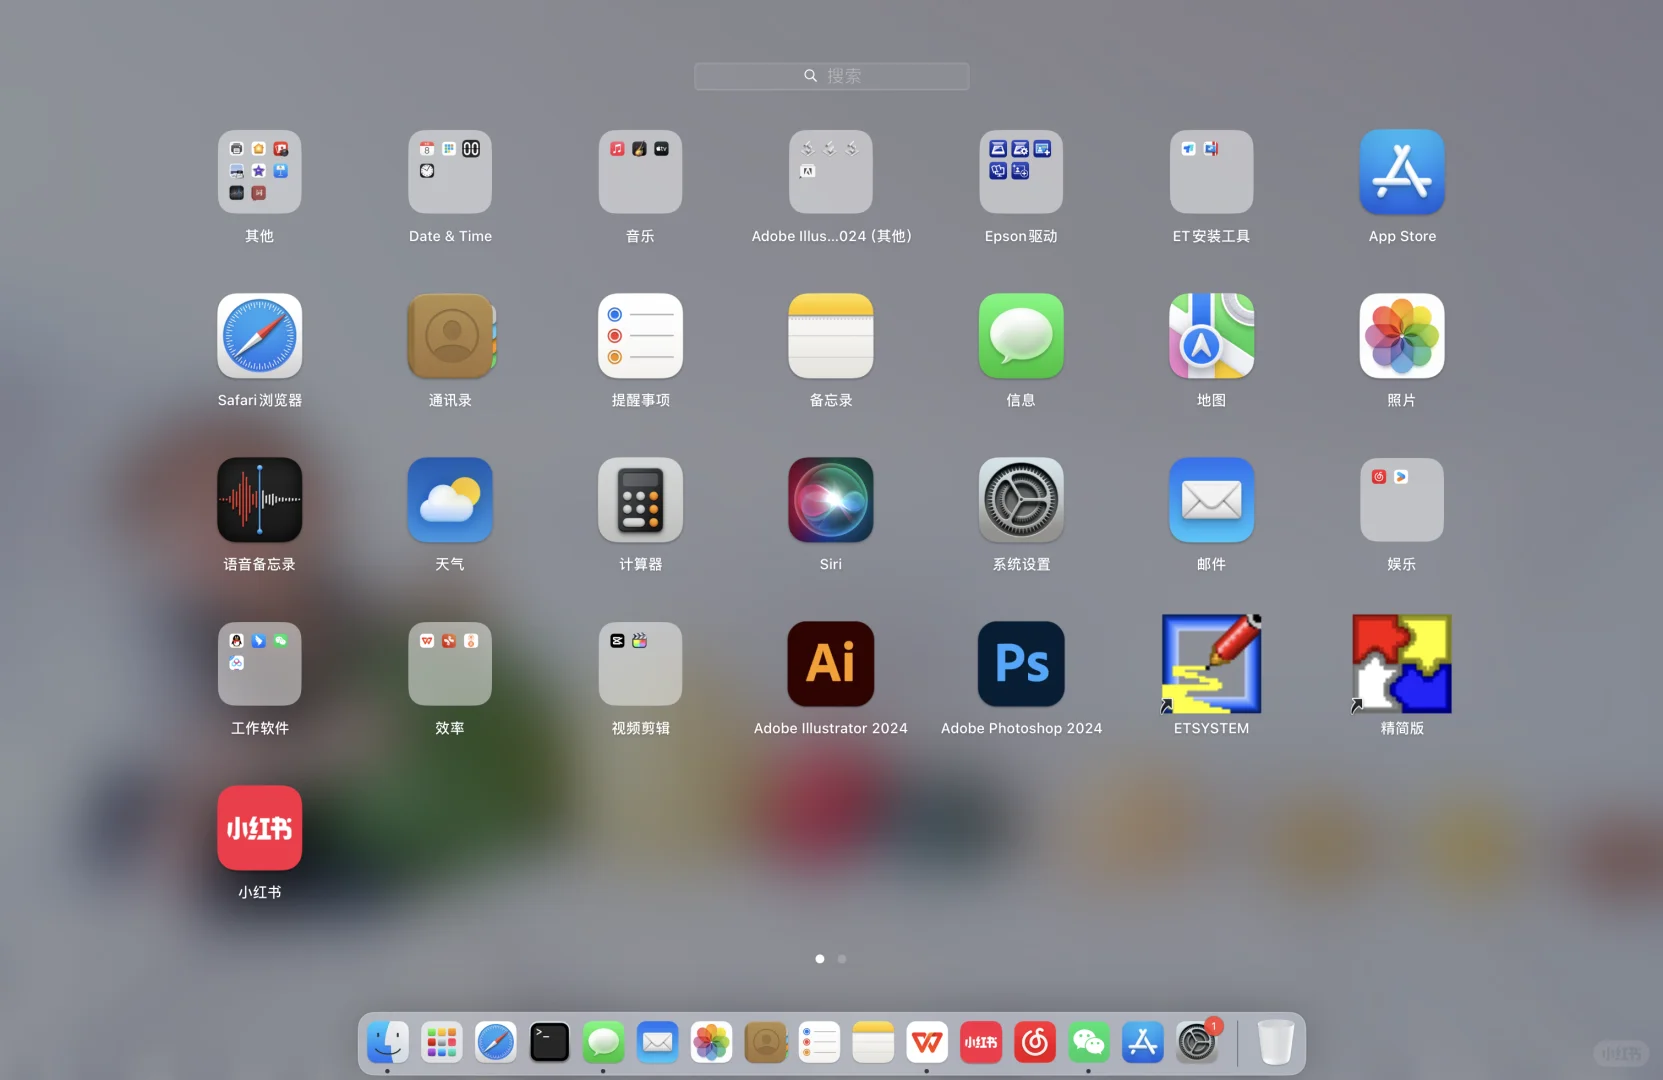
Task: Open the Epson驱动 folder
Action: (1020, 172)
